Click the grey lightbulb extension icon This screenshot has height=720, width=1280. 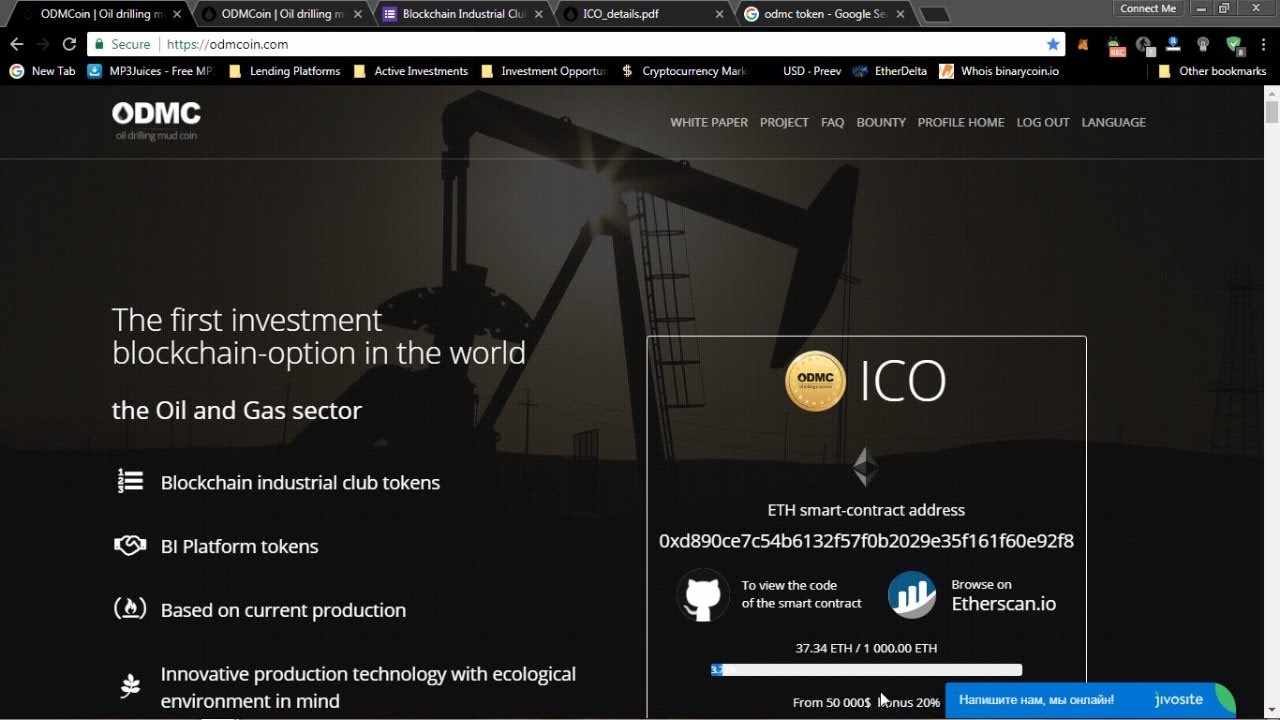[x=1204, y=45]
